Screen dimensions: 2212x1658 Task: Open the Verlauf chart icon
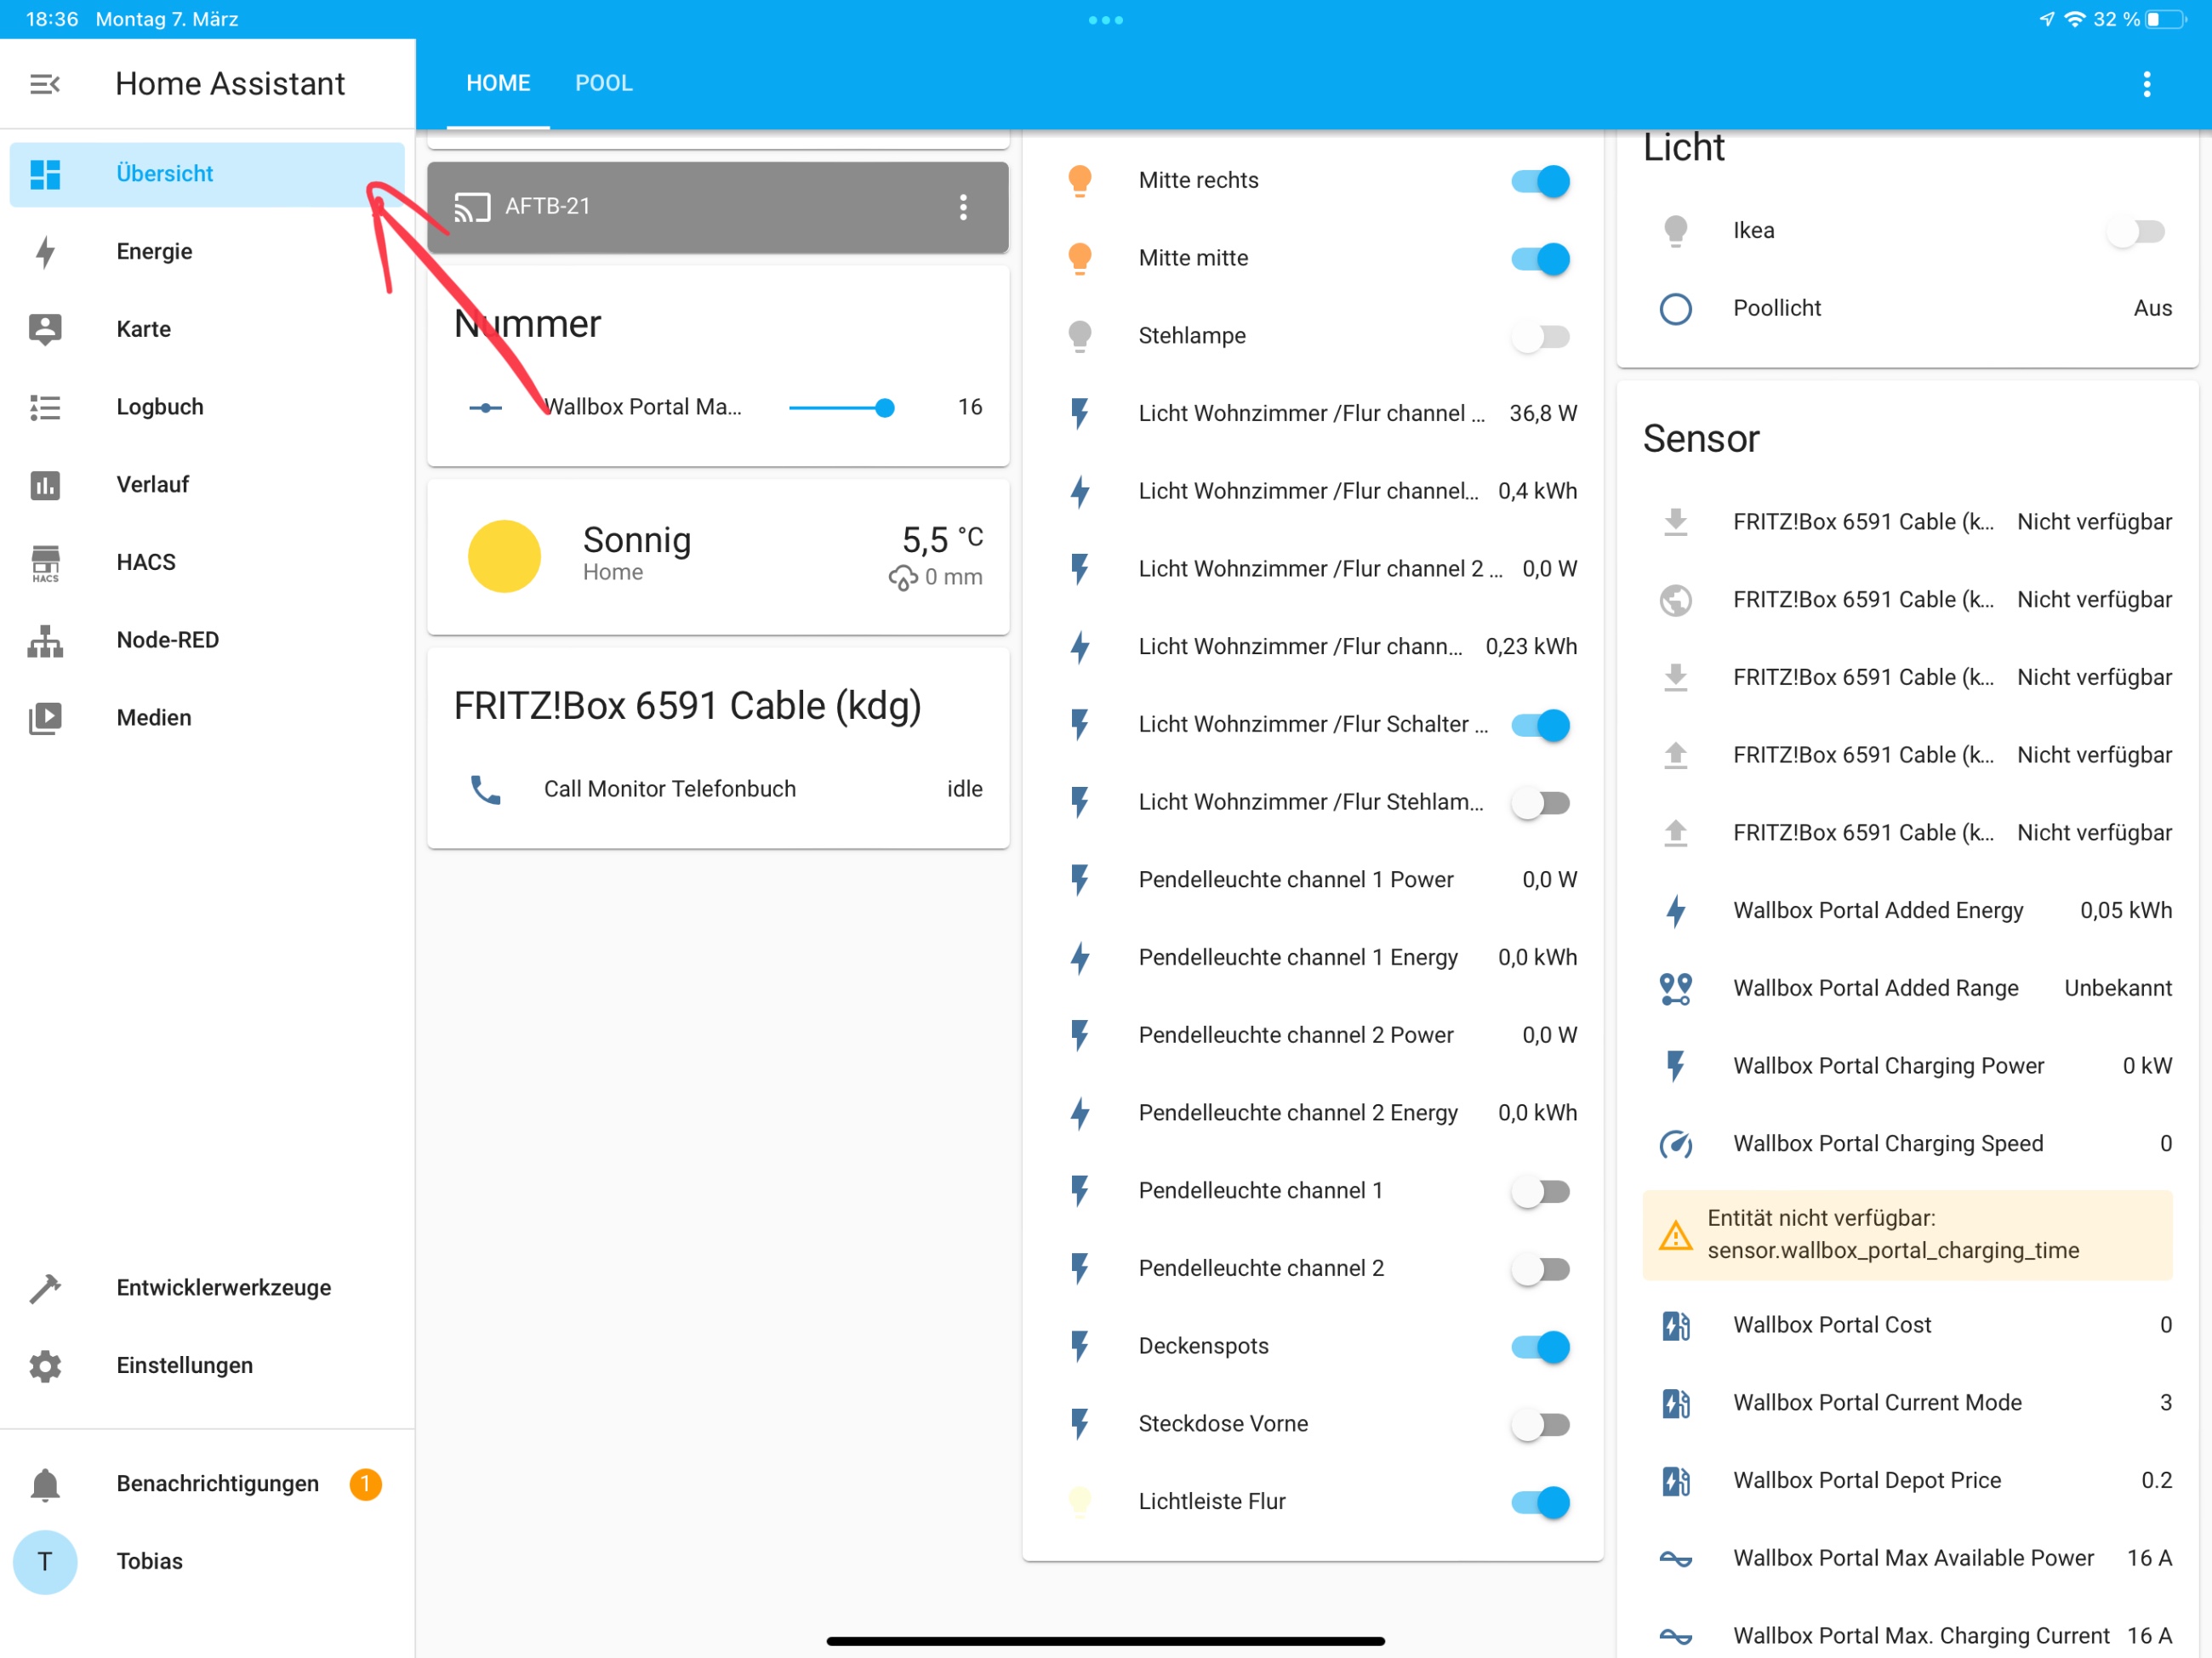[45, 485]
